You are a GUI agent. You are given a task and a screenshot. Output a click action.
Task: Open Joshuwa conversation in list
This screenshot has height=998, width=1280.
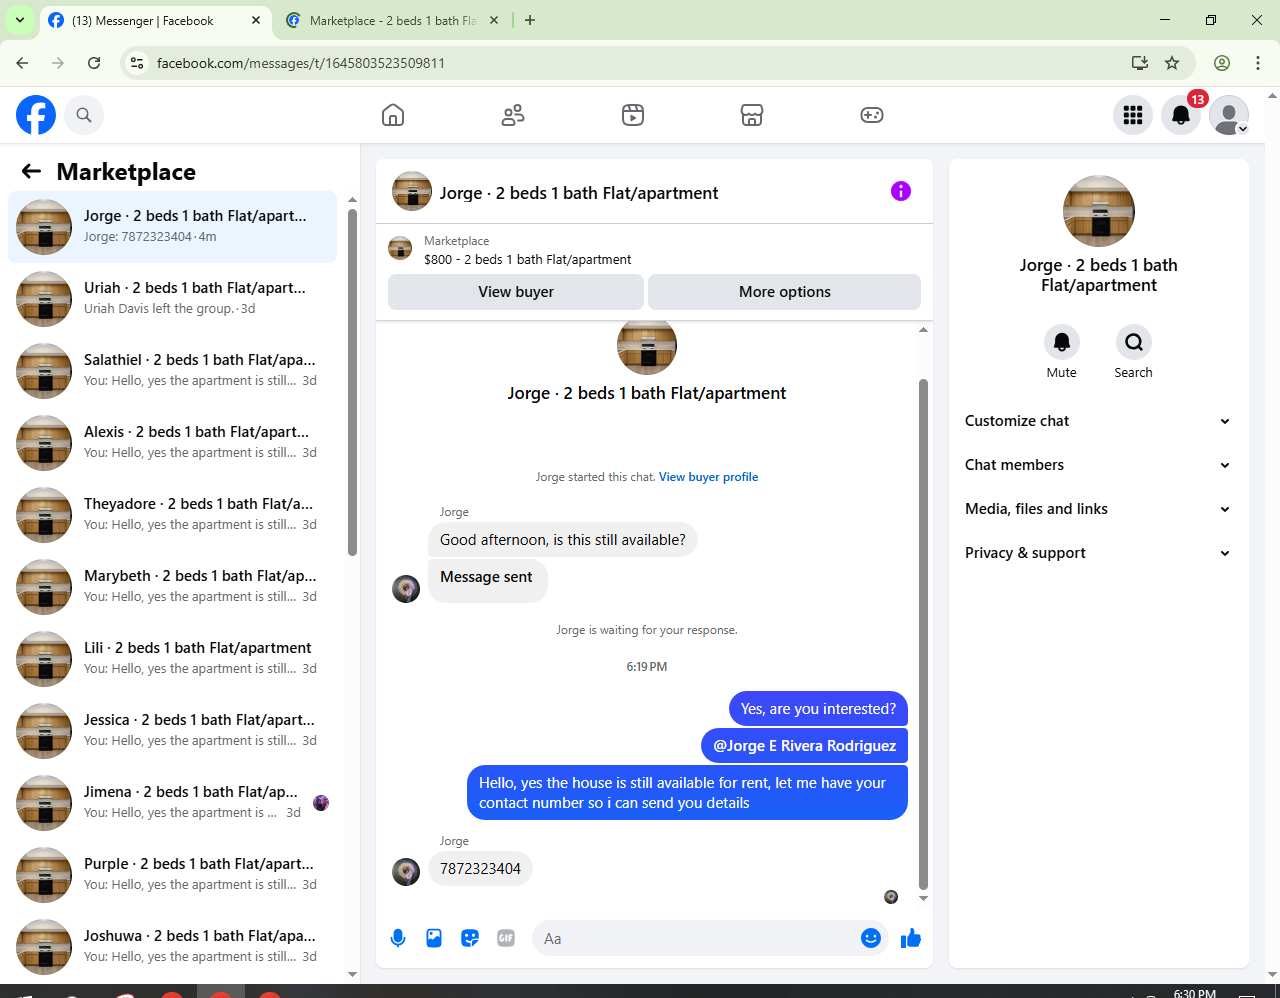point(172,947)
